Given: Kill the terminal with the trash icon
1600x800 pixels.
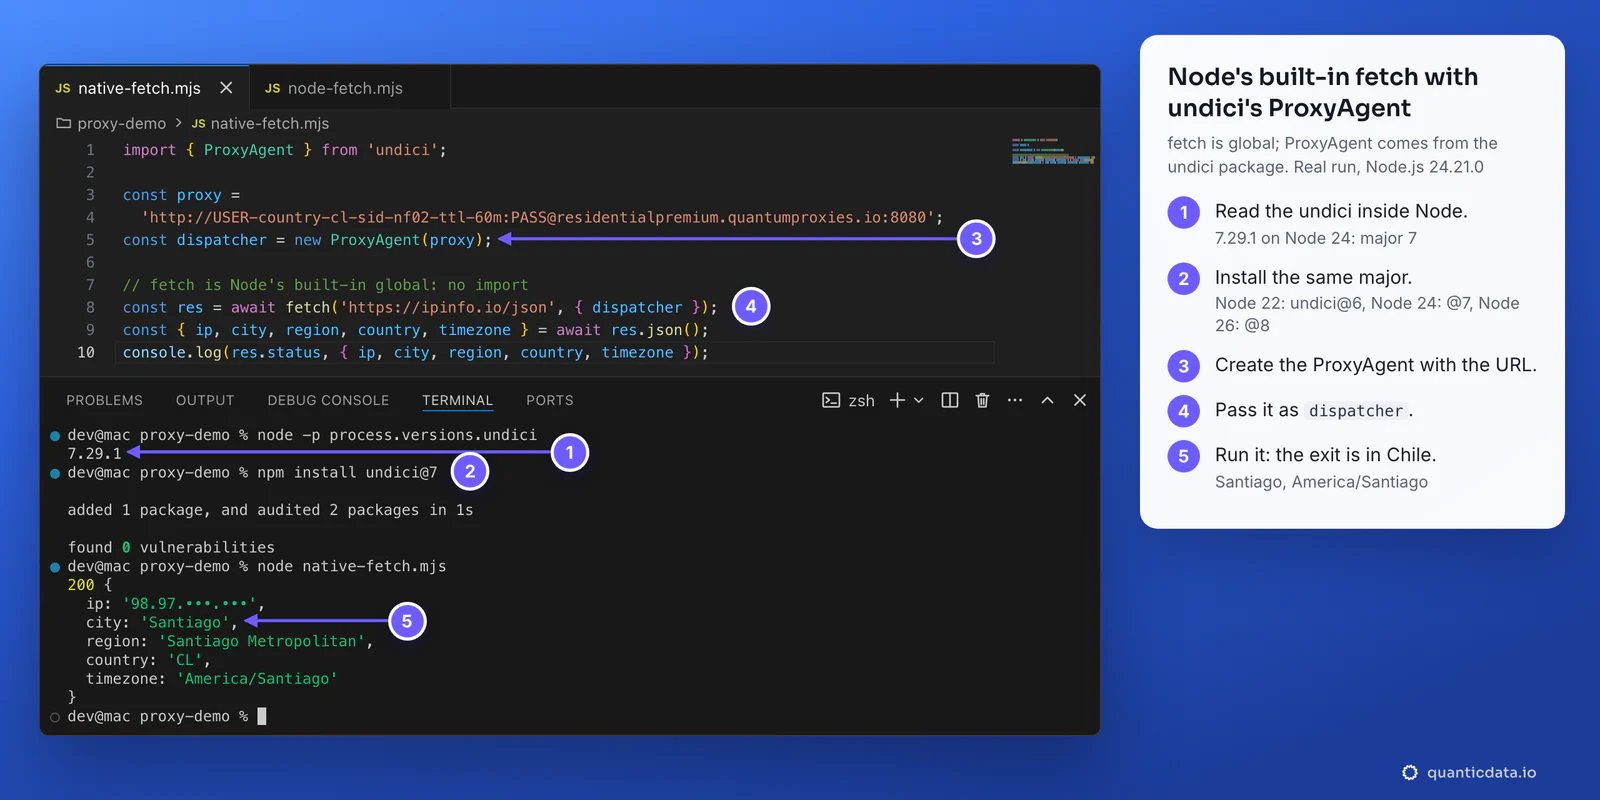Looking at the screenshot, I should [x=982, y=400].
